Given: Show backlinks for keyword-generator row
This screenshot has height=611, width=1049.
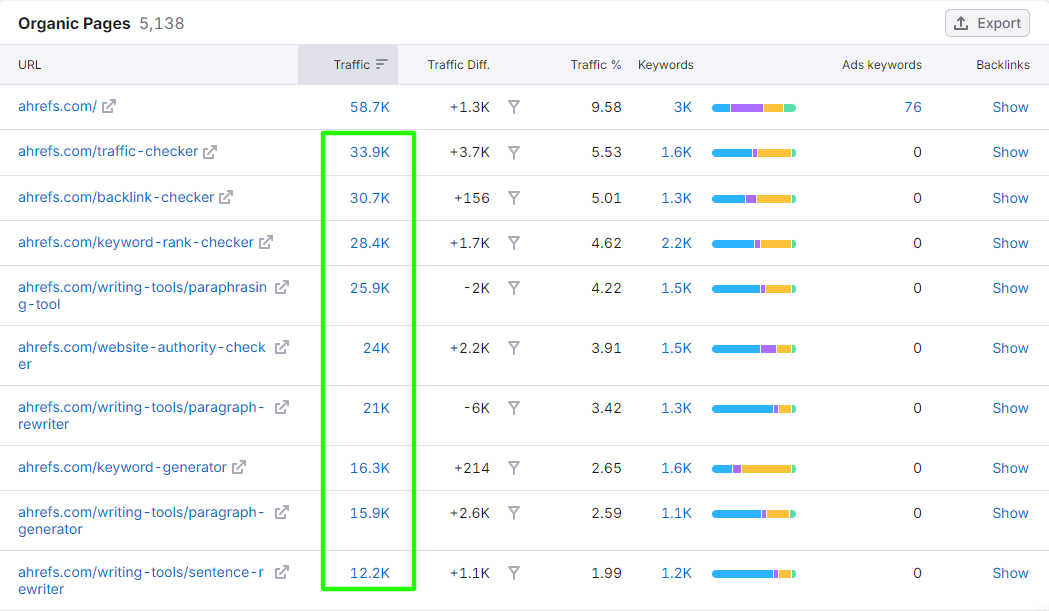Looking at the screenshot, I should point(1010,468).
